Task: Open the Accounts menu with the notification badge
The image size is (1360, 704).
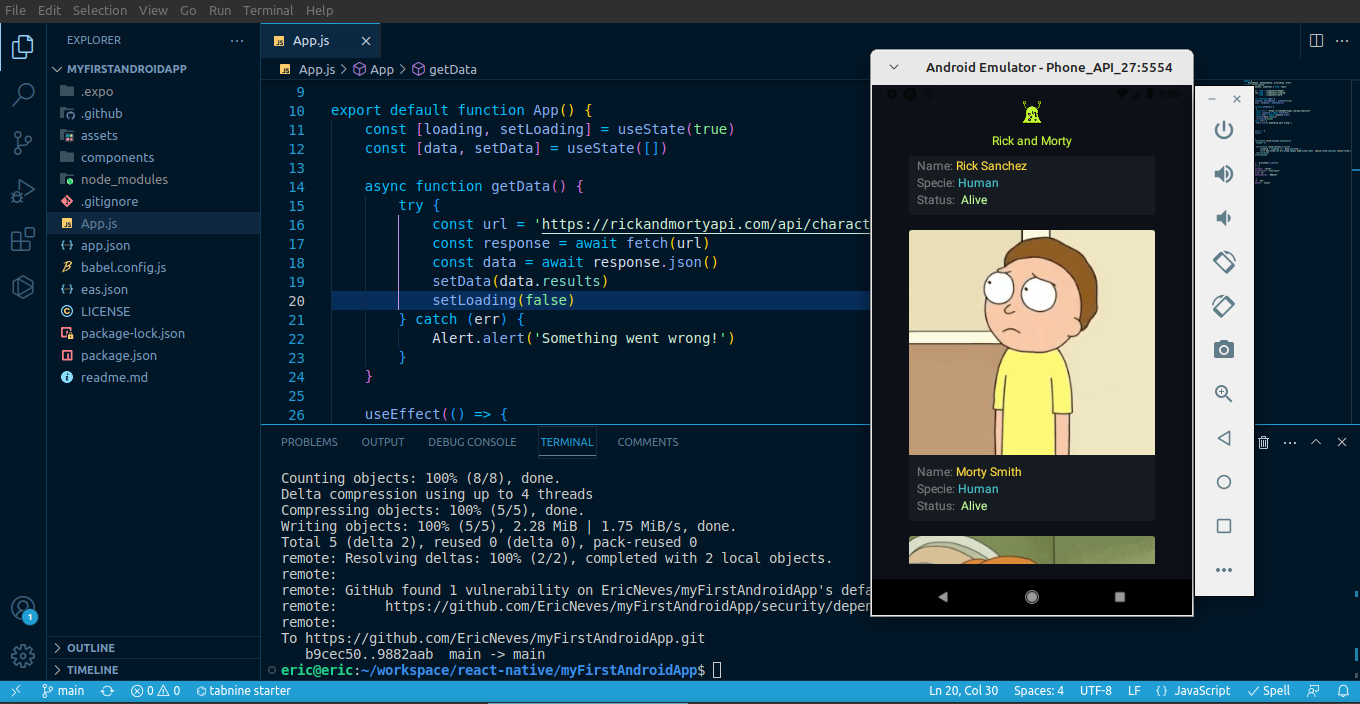Action: click(x=23, y=608)
